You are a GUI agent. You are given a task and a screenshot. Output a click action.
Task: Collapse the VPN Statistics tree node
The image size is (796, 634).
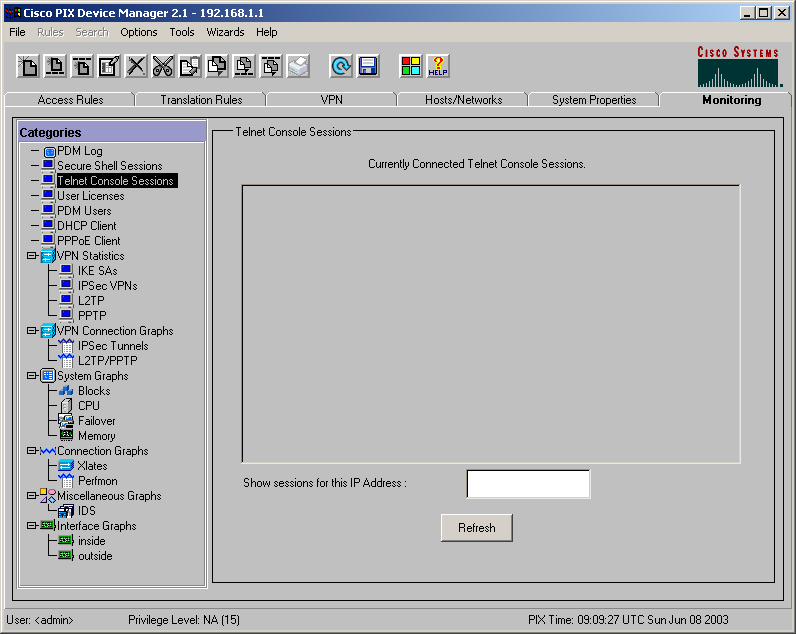tap(32, 256)
